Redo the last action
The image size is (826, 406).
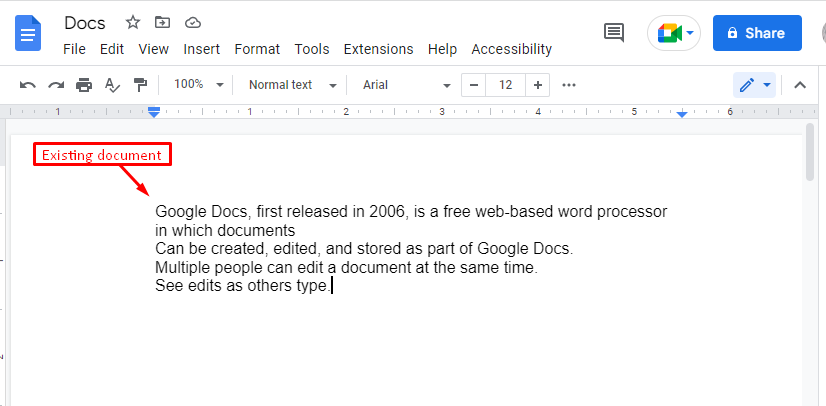pyautogui.click(x=56, y=85)
